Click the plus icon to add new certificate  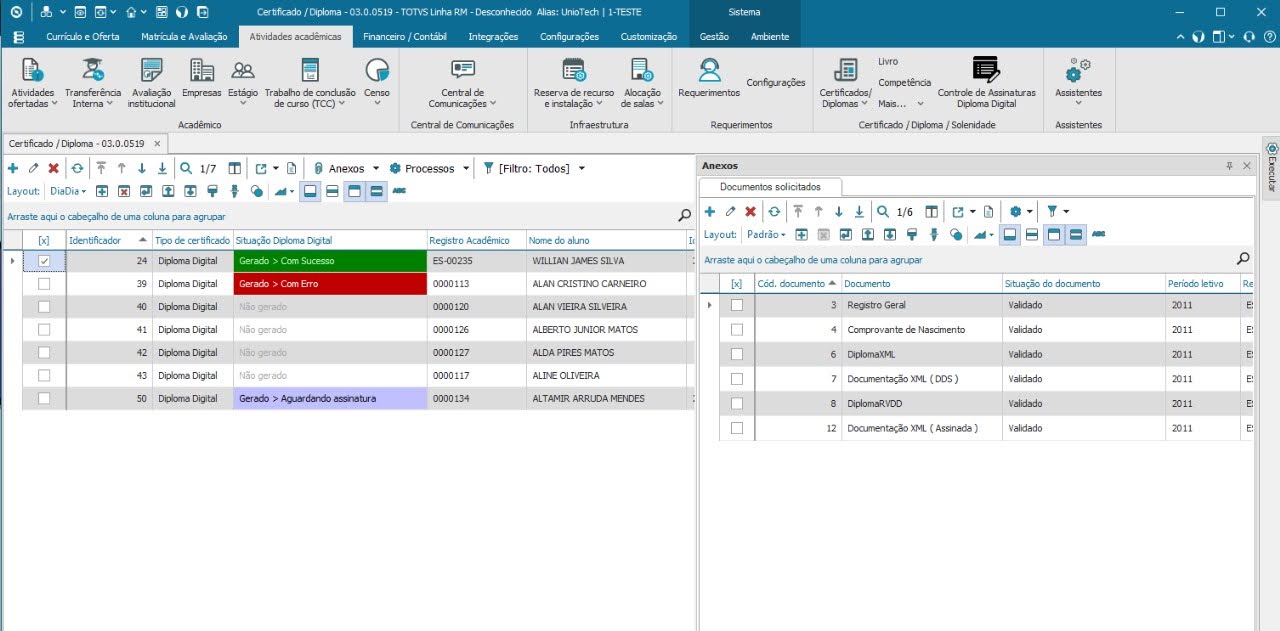click(13, 169)
